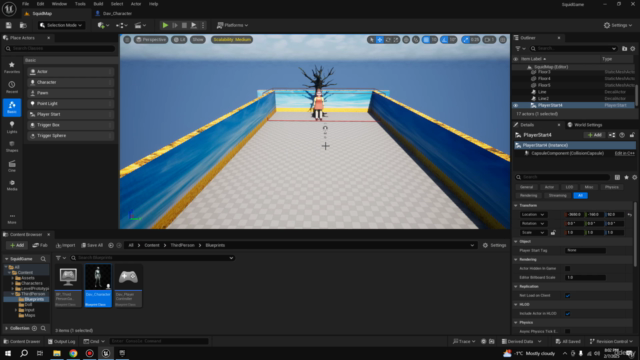Select the Media category icon
The image size is (640, 360).
coord(12,185)
